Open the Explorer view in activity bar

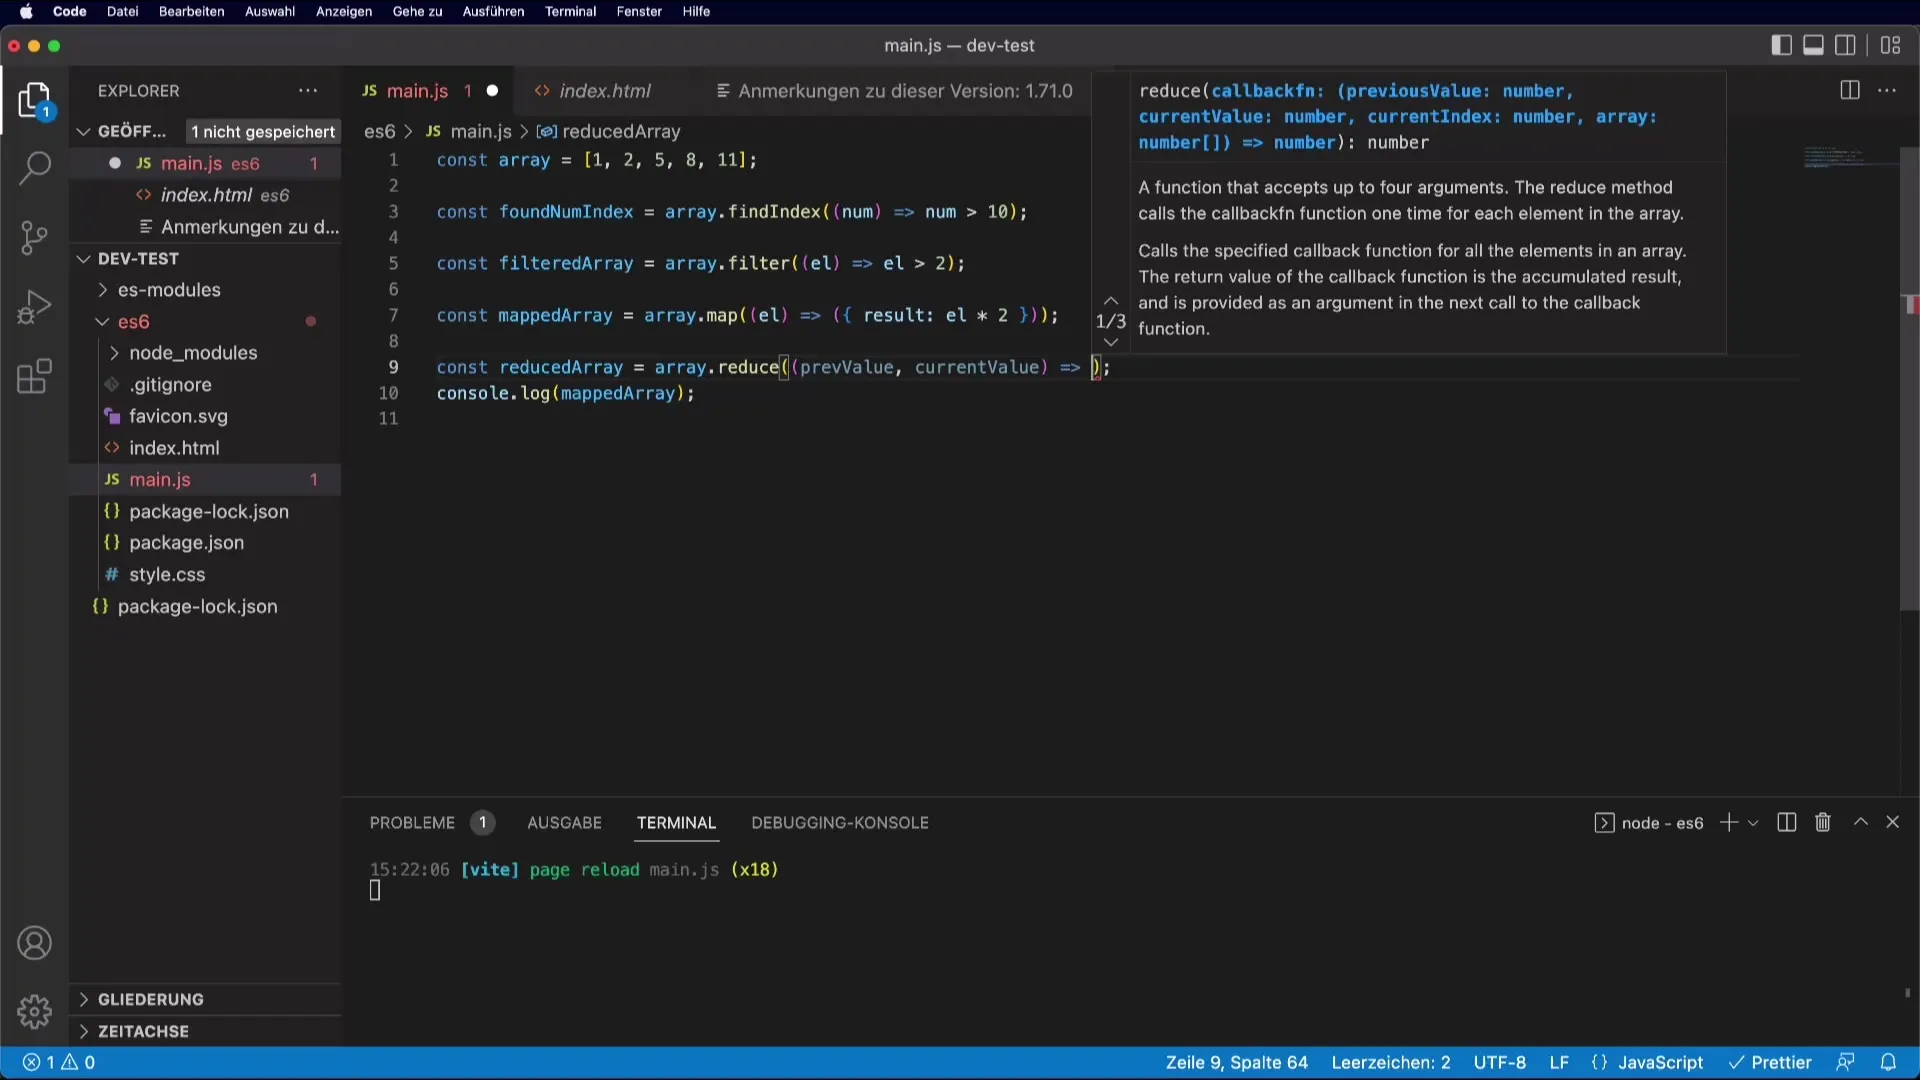[34, 101]
